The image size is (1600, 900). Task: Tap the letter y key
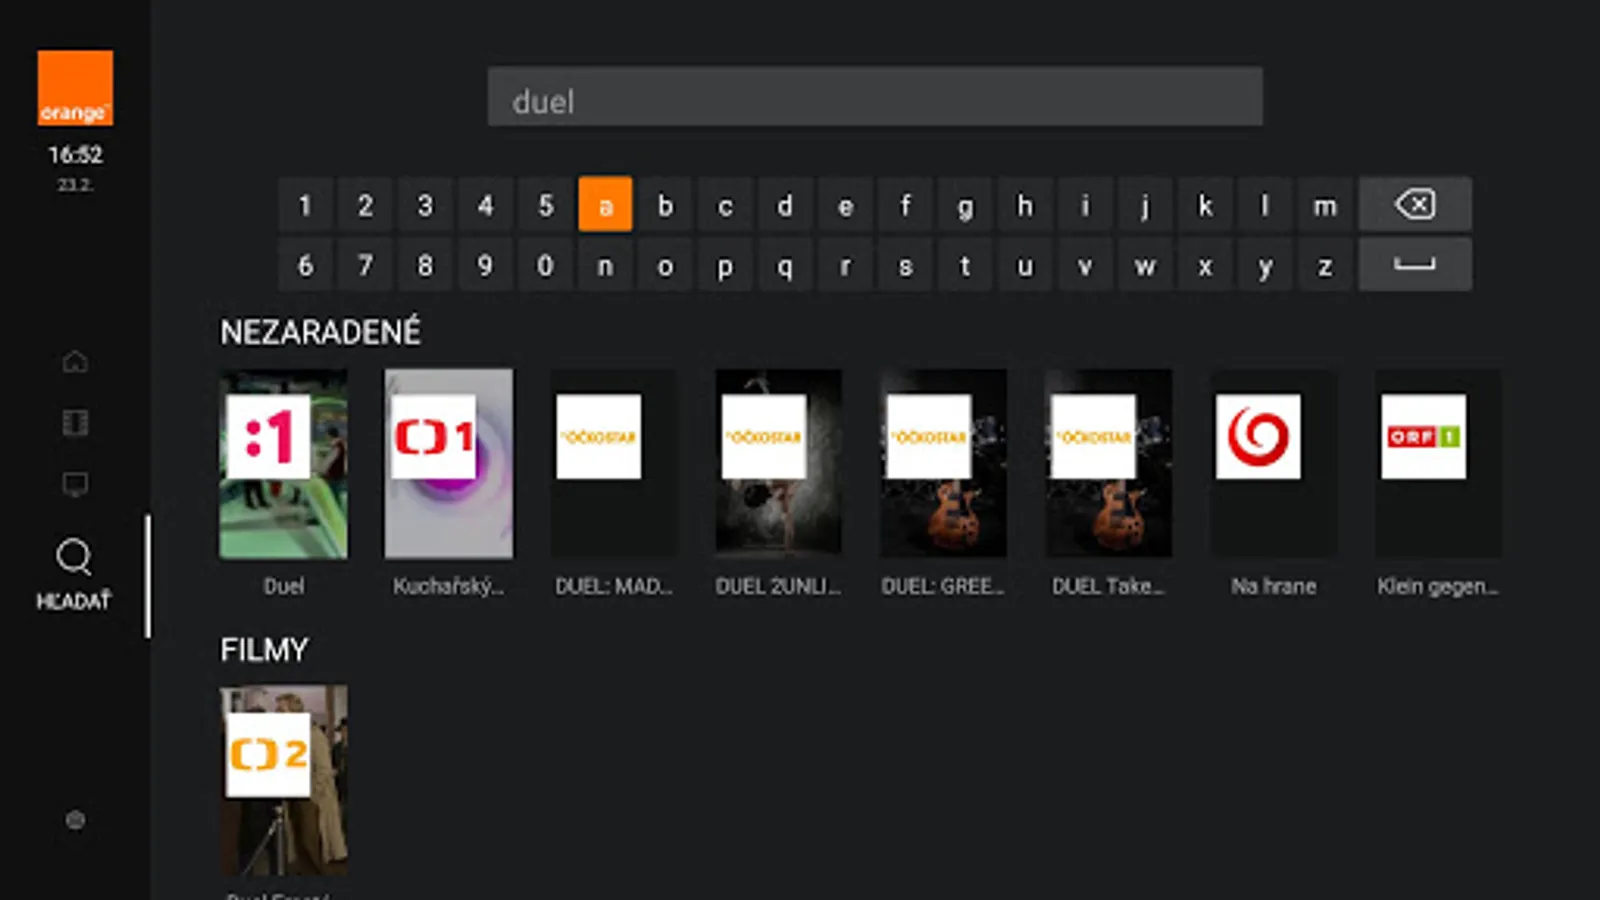click(1265, 265)
